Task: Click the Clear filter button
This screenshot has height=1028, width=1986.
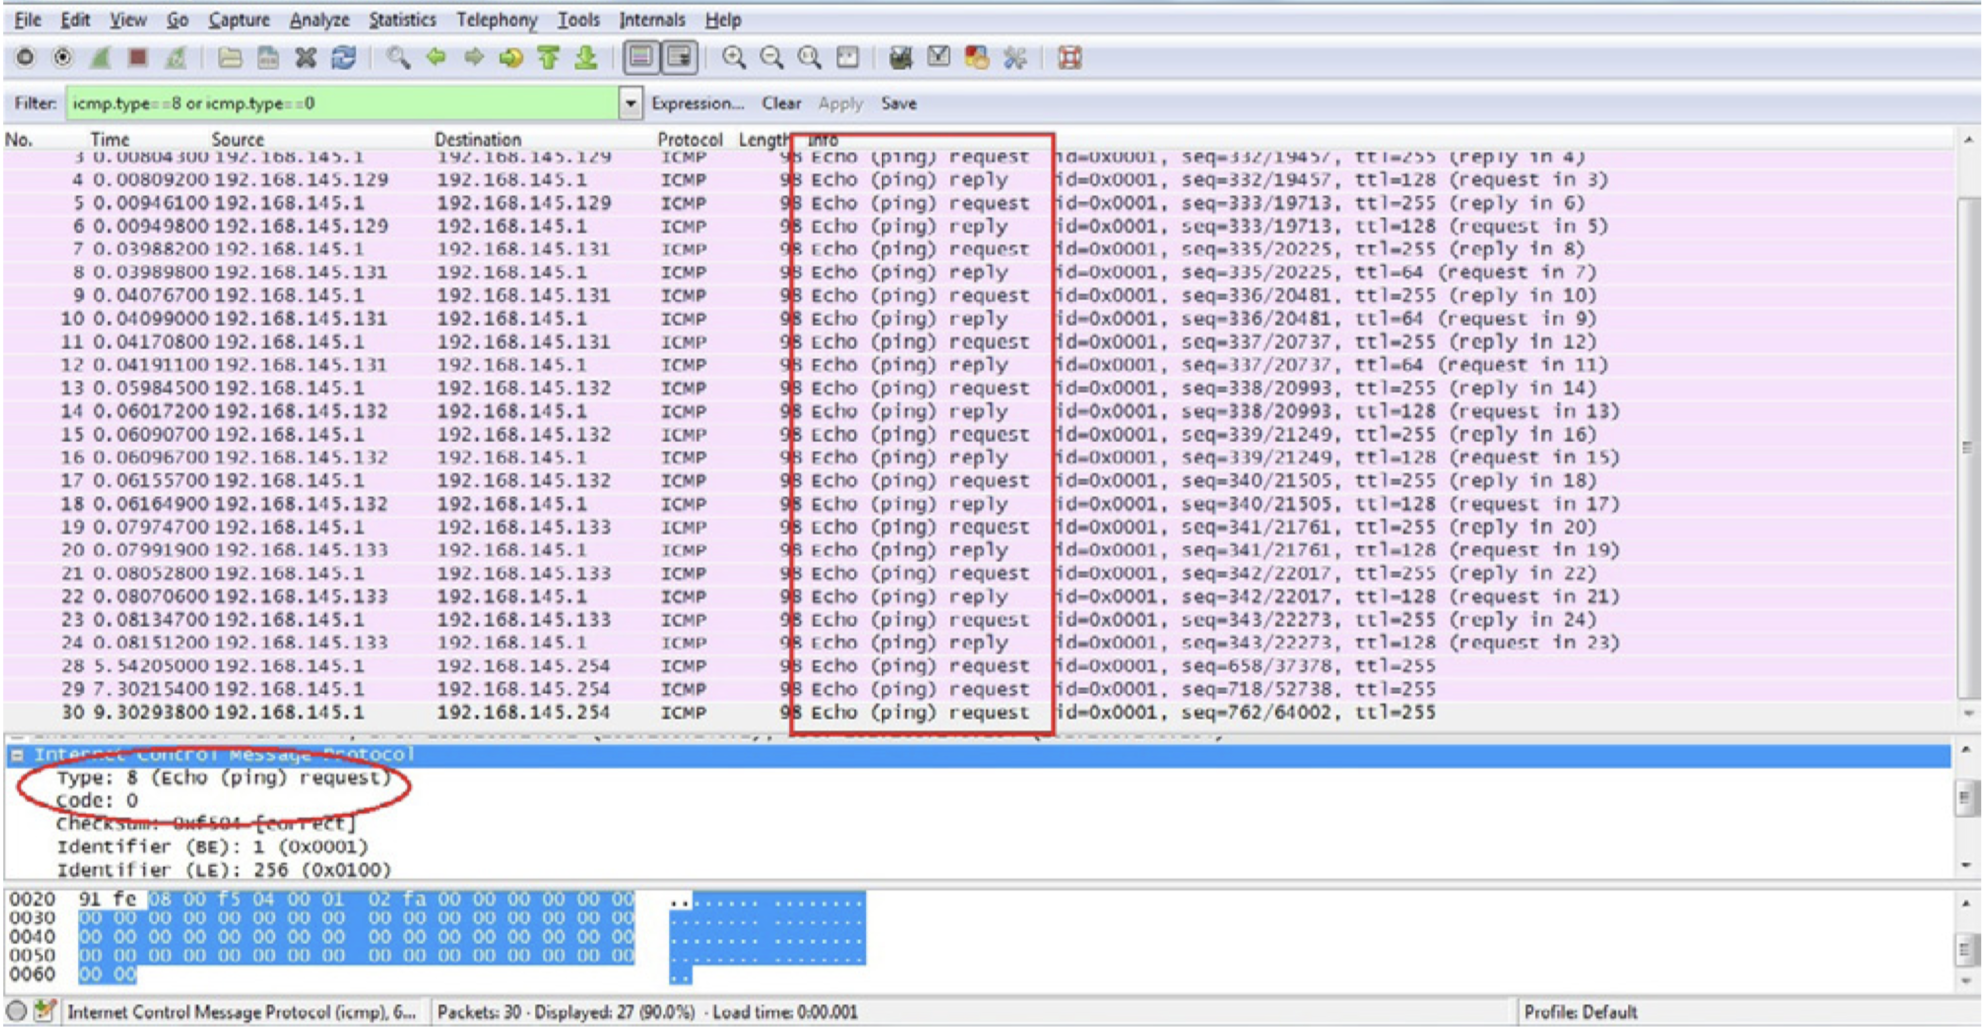Action: [x=781, y=103]
